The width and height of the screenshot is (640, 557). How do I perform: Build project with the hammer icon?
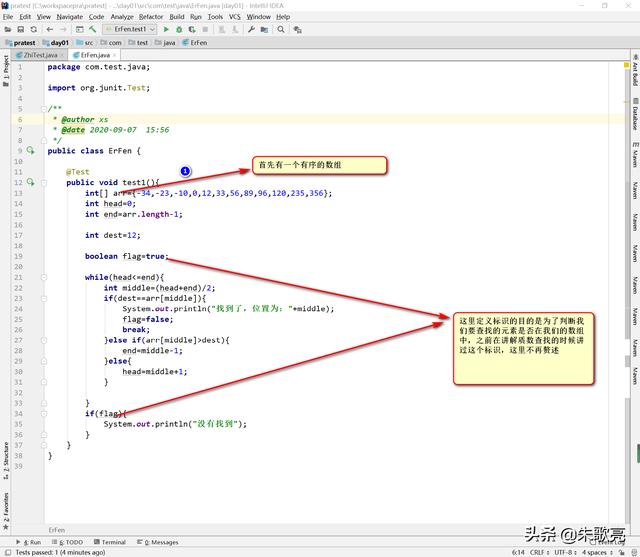(x=93, y=29)
